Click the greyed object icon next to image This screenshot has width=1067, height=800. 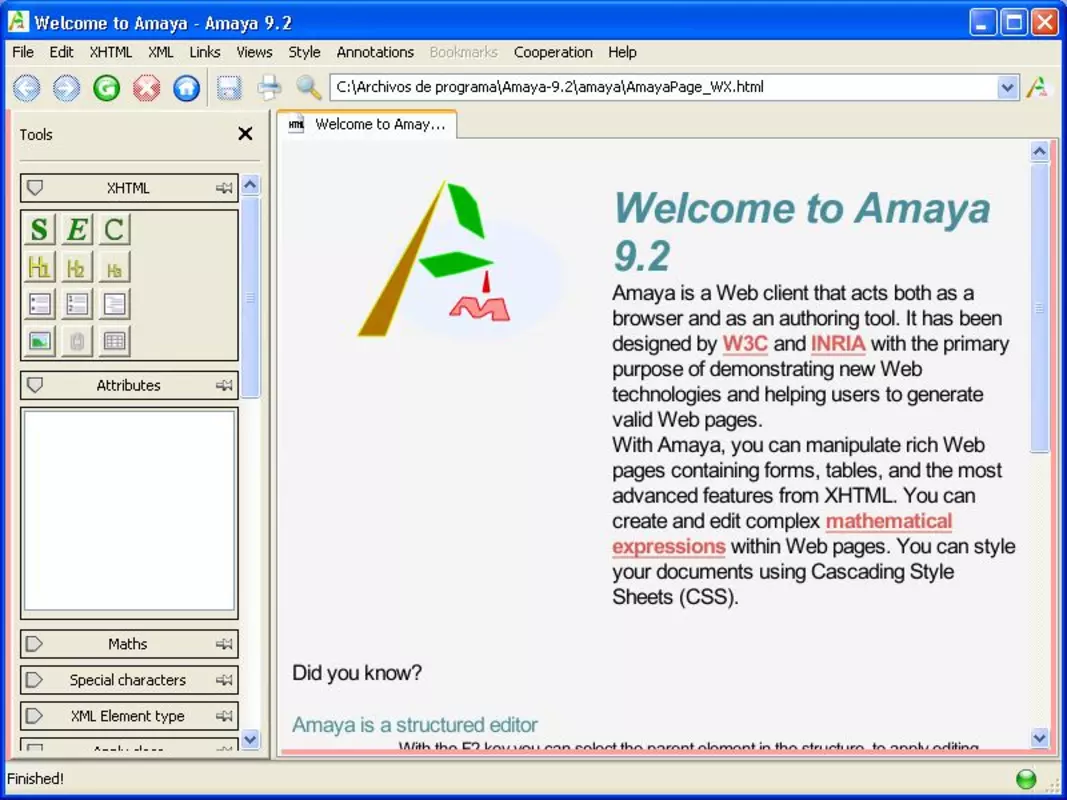76,341
